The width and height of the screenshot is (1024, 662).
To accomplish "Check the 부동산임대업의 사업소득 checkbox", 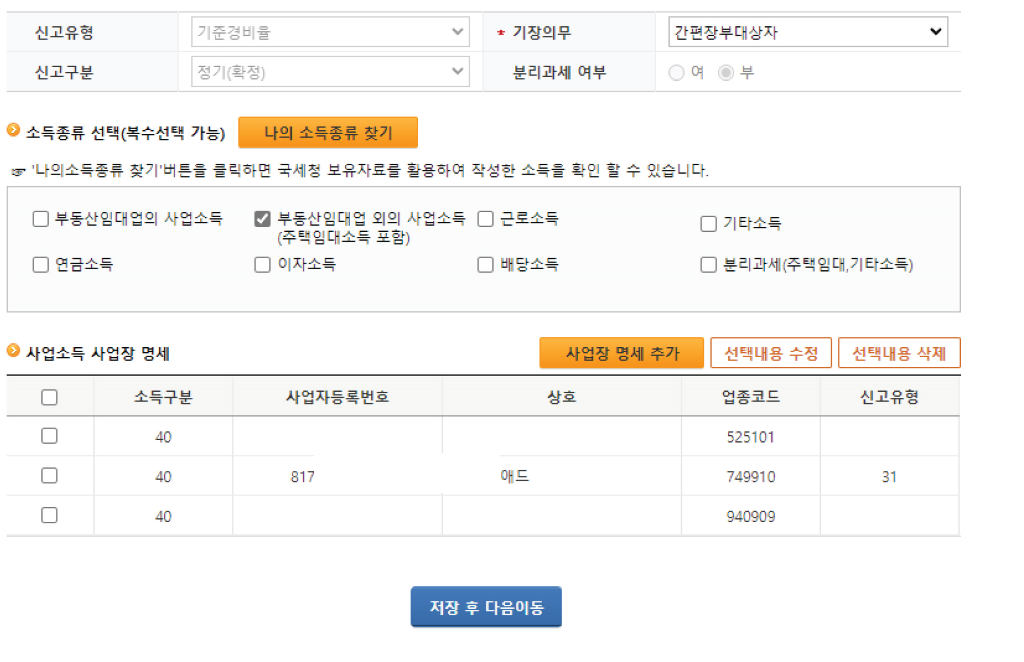I will (x=41, y=219).
